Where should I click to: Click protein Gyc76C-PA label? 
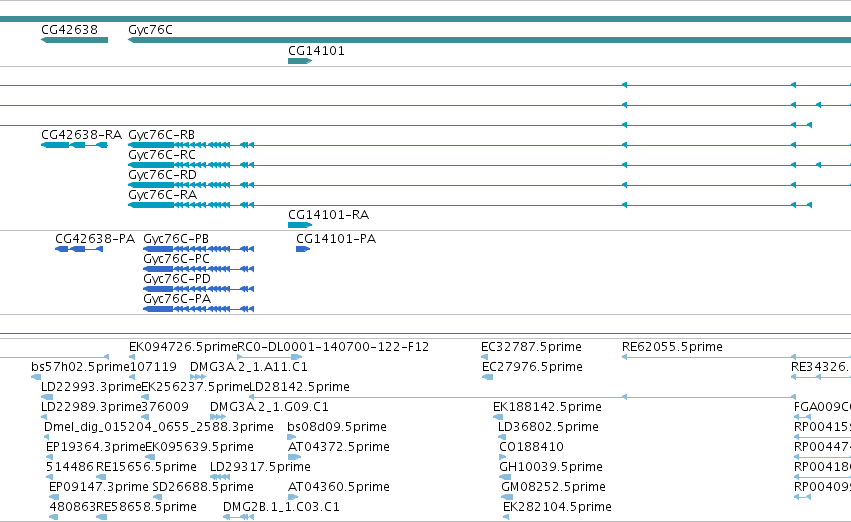click(x=177, y=299)
